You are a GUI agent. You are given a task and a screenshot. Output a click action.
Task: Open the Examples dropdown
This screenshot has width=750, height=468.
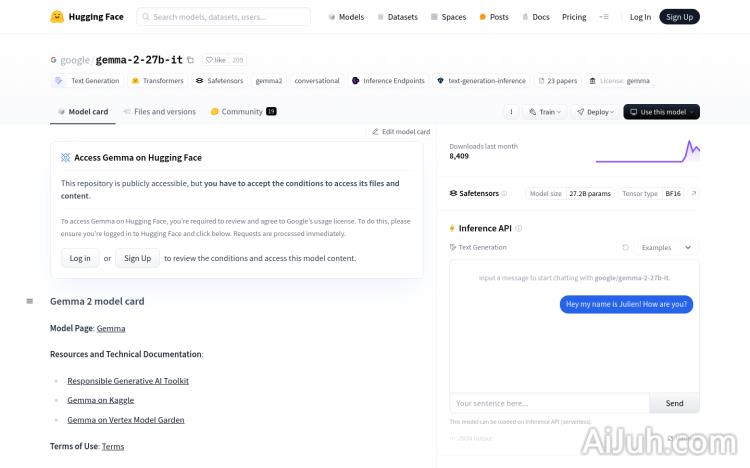[x=665, y=247]
